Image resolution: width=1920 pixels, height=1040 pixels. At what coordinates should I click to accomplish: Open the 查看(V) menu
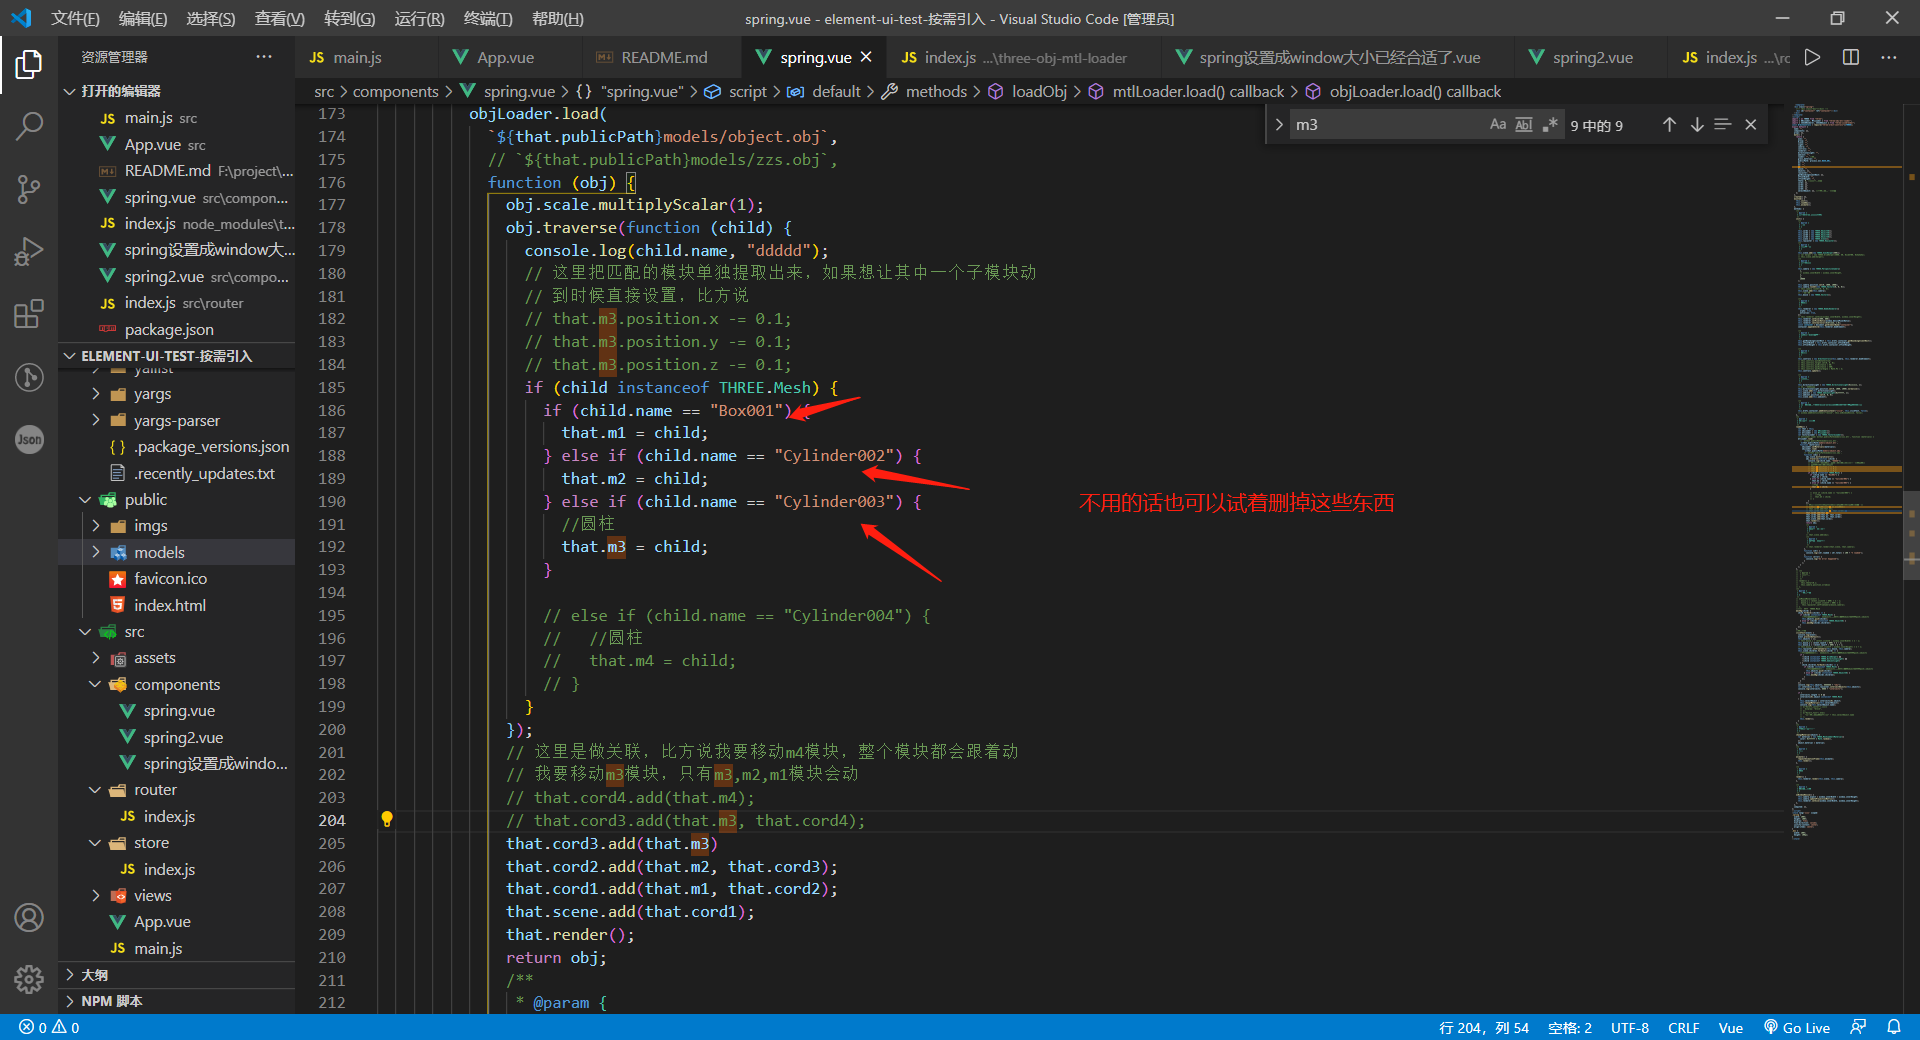[279, 19]
